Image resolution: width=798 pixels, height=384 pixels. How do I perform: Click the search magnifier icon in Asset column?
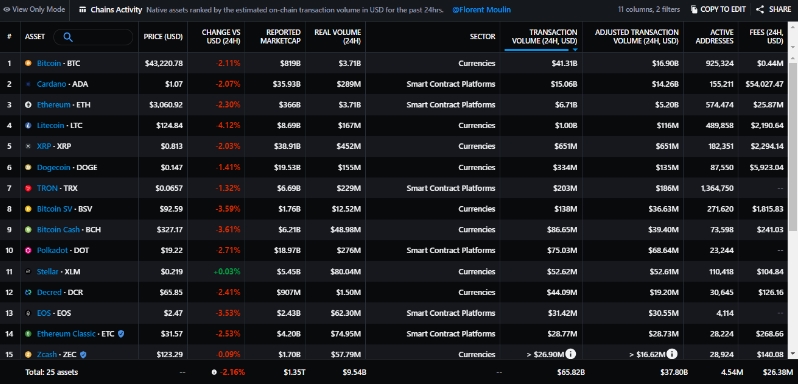coord(68,37)
